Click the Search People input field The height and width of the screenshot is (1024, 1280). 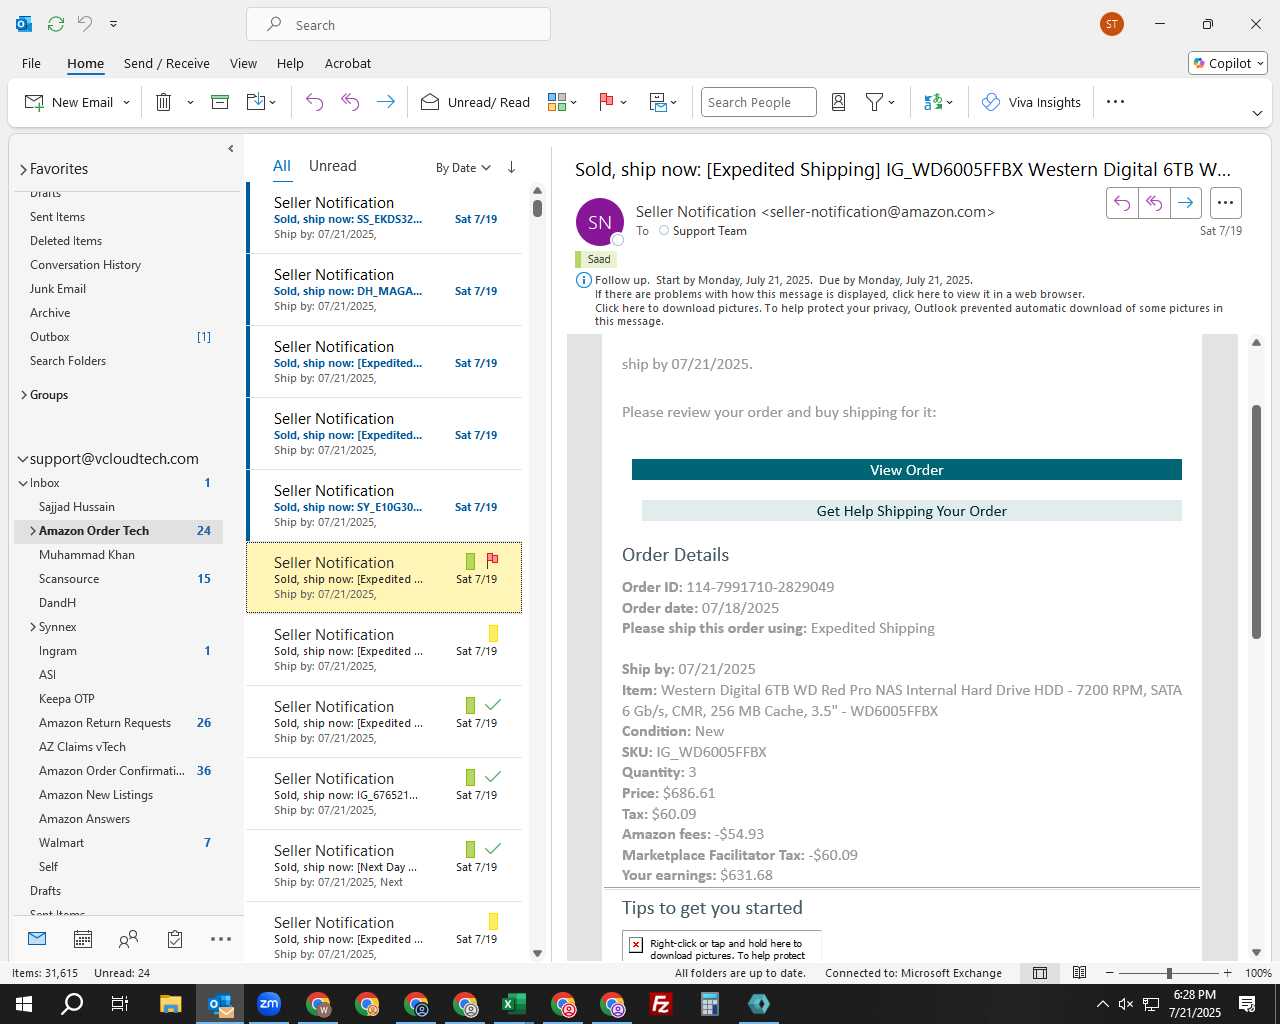[759, 102]
